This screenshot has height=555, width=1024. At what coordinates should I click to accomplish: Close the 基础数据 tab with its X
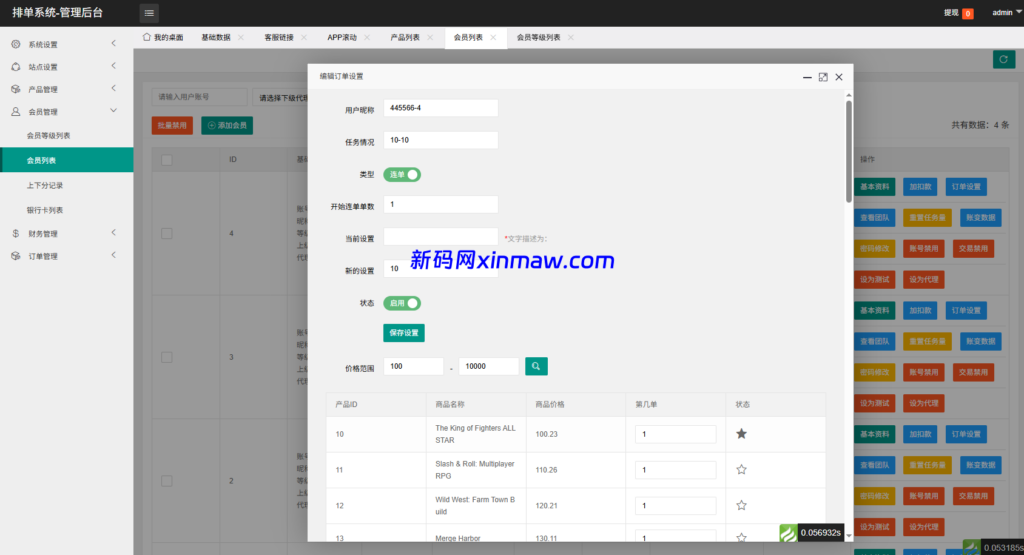241,37
